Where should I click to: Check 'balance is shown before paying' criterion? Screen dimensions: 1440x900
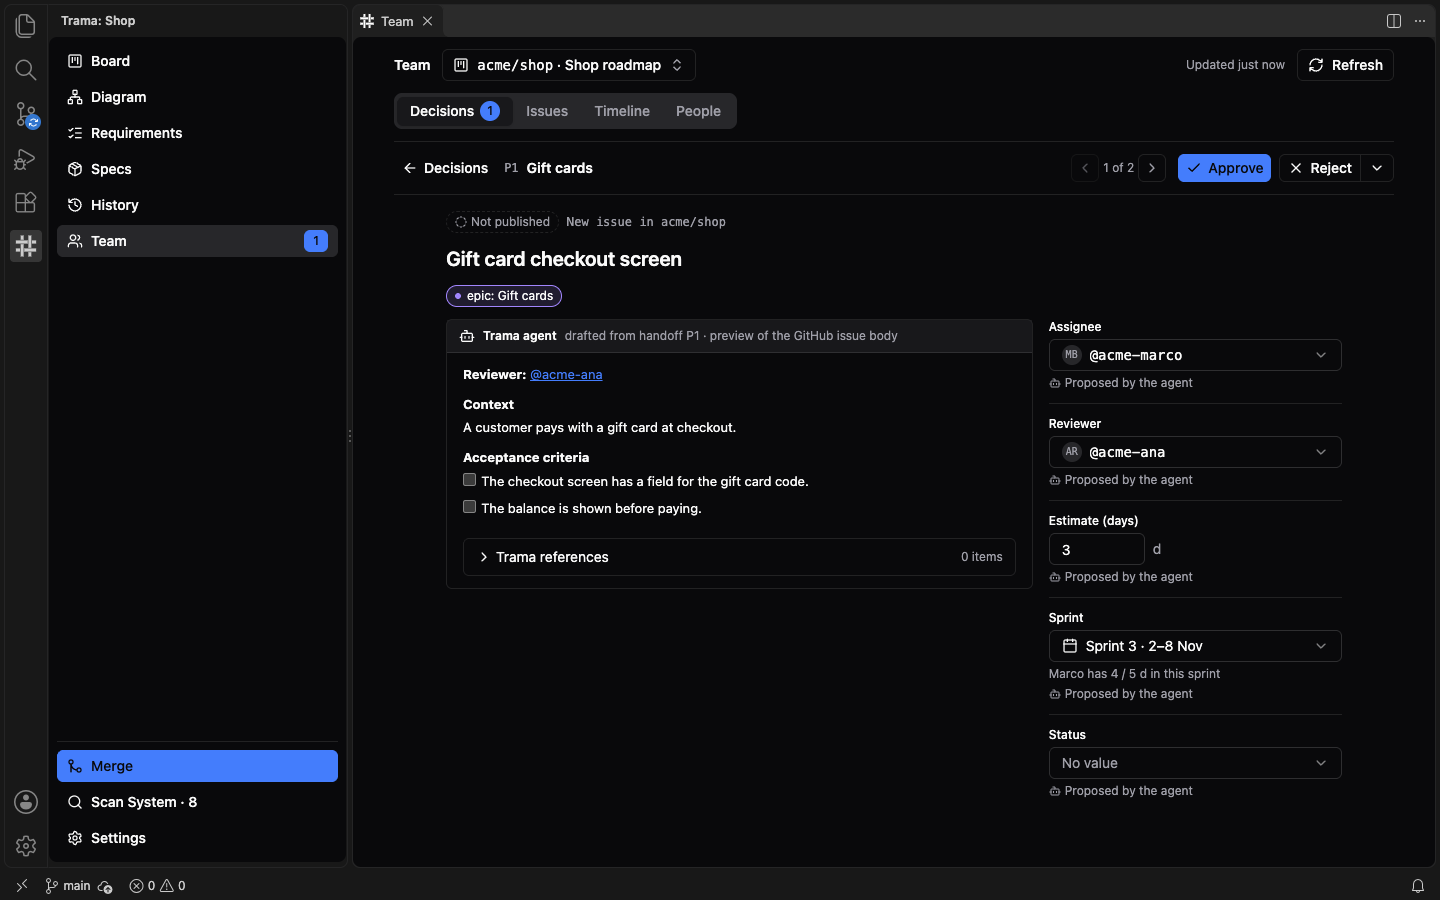click(469, 507)
